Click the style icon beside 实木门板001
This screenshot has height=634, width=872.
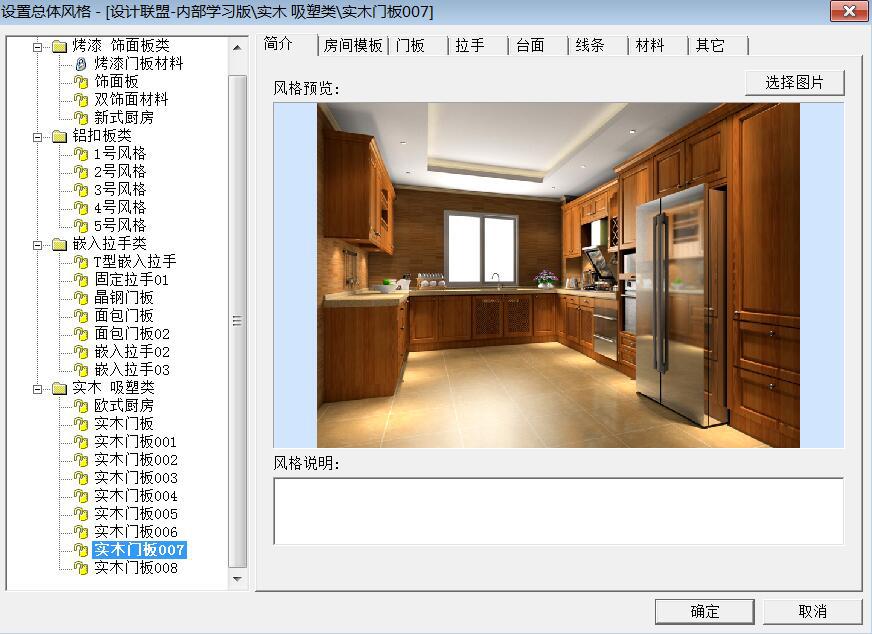tap(81, 442)
